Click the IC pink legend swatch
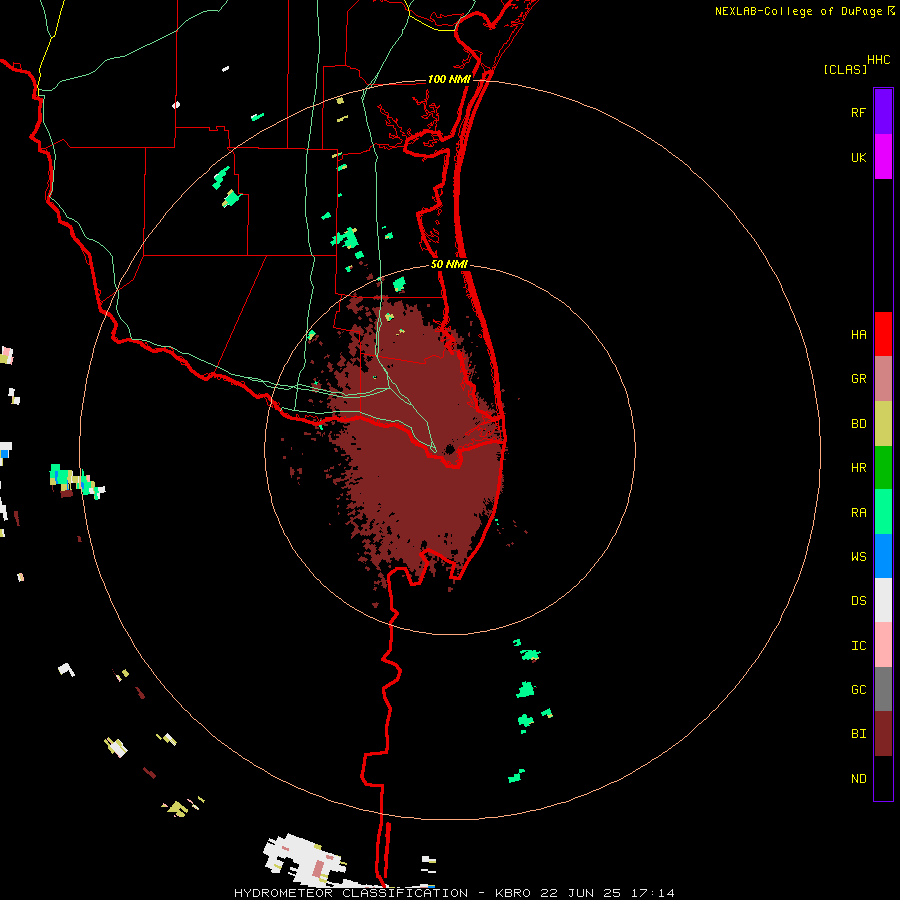 click(x=883, y=645)
